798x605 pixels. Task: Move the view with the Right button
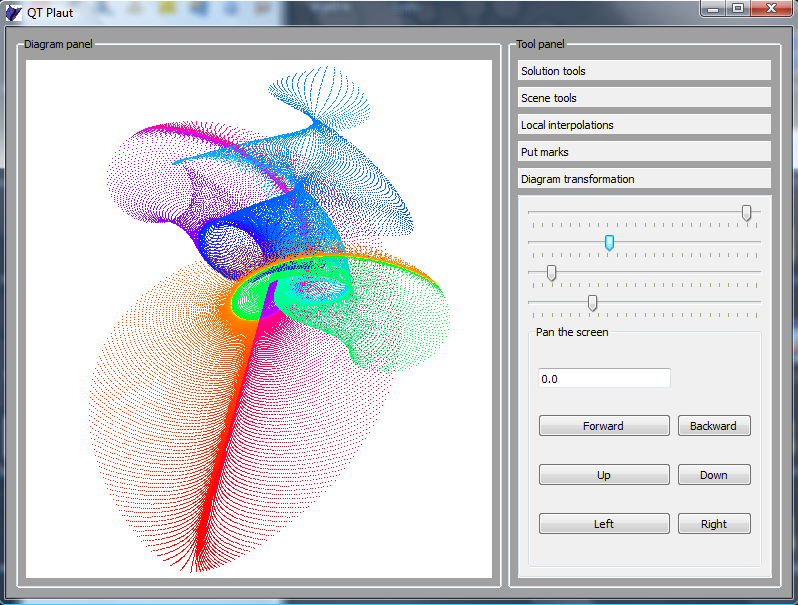(714, 524)
